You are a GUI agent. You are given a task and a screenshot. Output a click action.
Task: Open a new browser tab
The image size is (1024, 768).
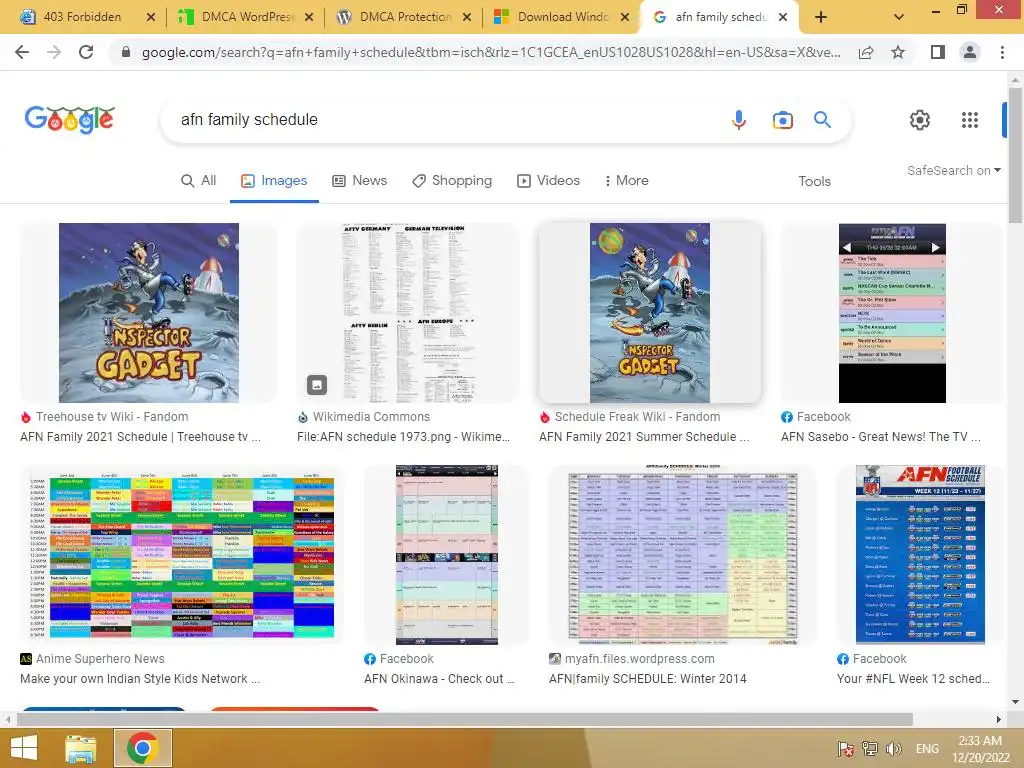(821, 17)
